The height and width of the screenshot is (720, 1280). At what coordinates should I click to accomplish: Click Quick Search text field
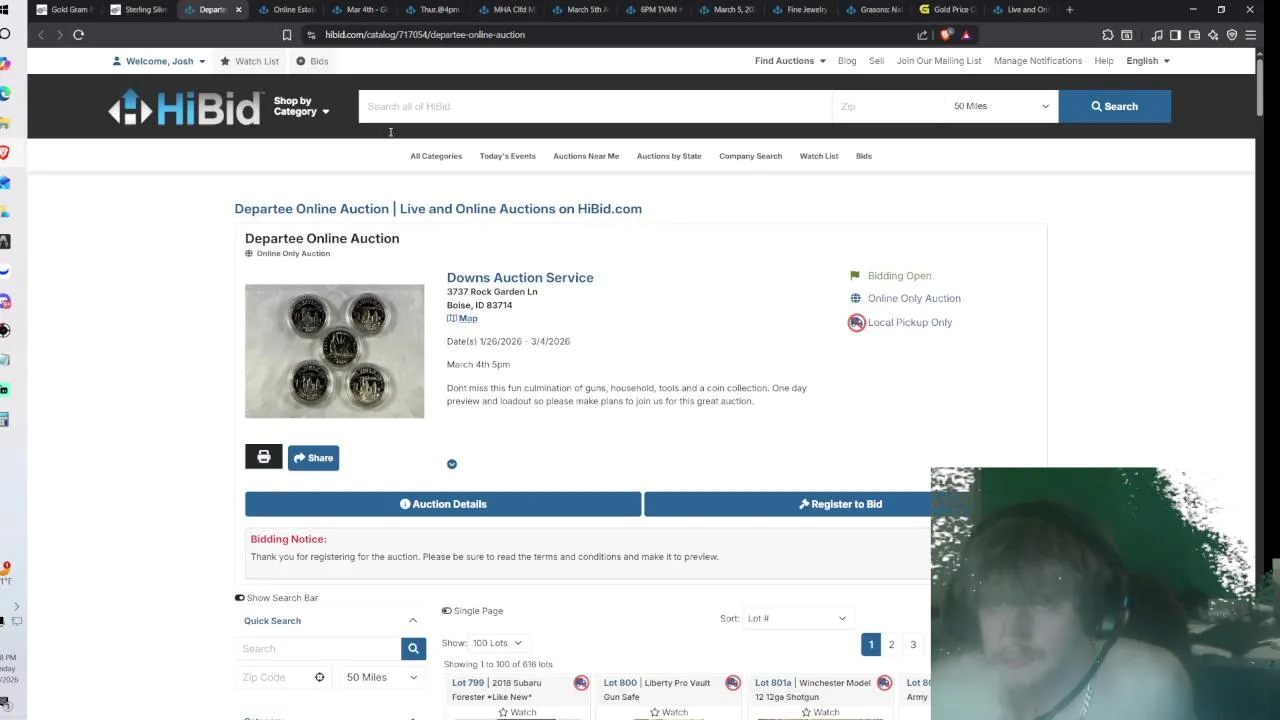click(x=318, y=649)
